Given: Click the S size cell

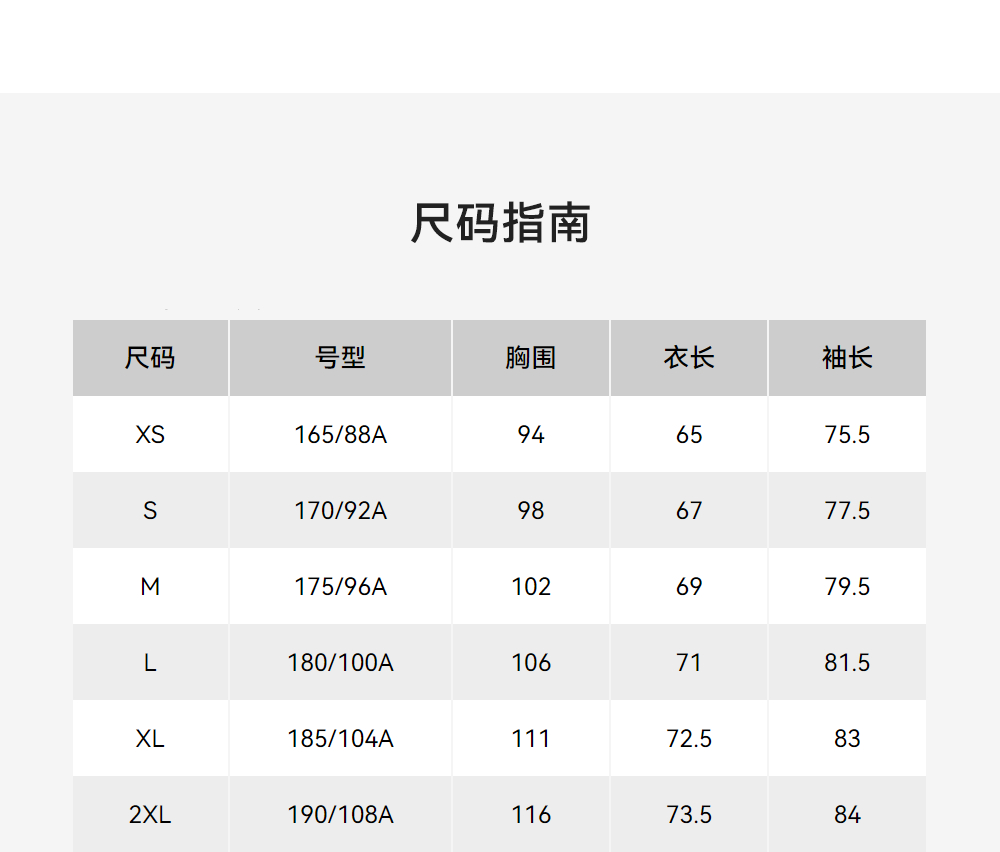Looking at the screenshot, I should click(x=151, y=511).
